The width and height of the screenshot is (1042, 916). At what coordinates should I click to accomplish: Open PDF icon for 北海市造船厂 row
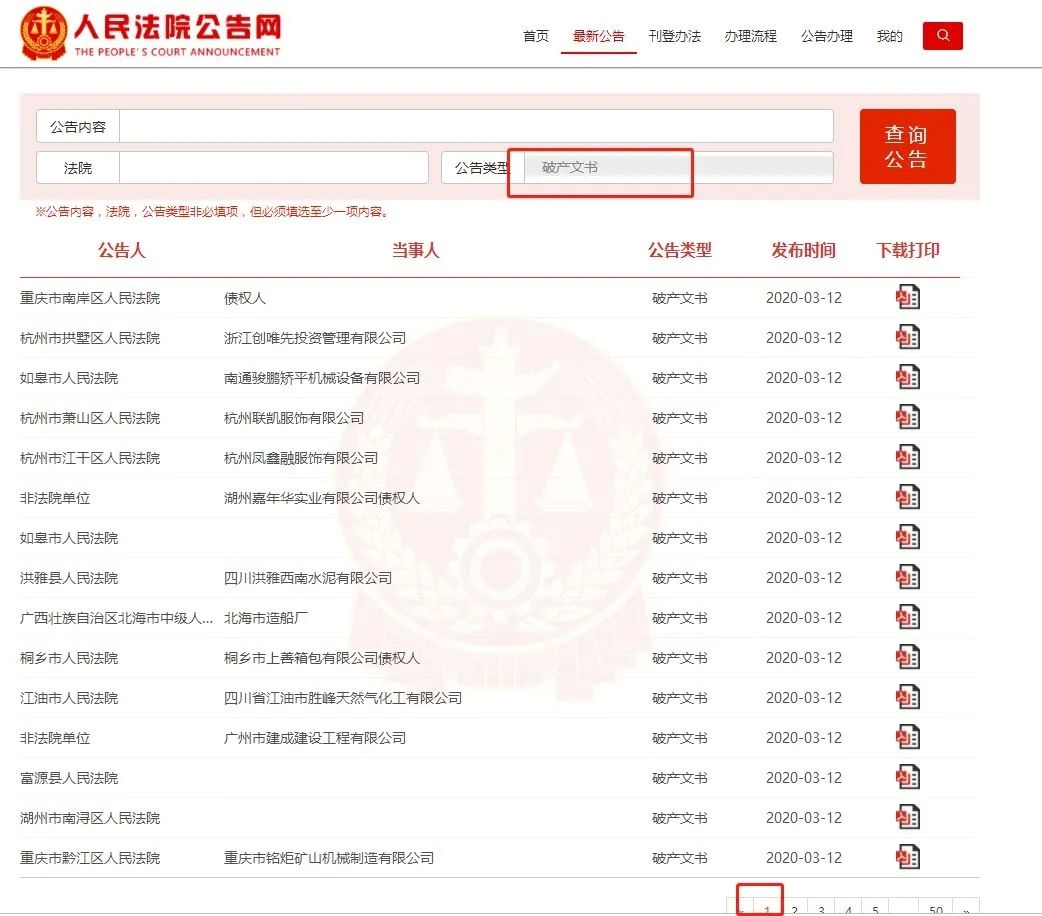pos(907,617)
